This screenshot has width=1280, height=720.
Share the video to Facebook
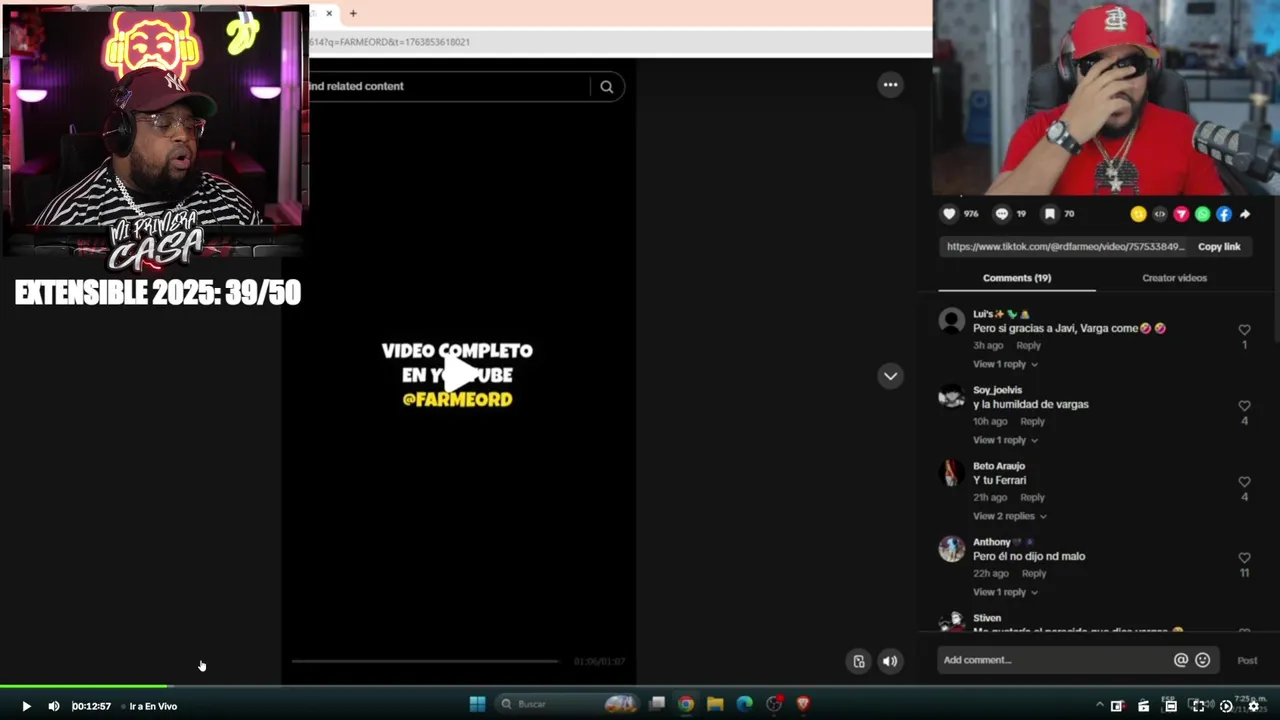coord(1223,214)
